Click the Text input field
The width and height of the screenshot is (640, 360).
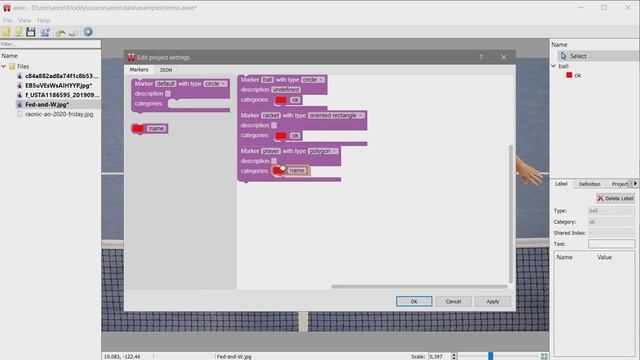pos(611,244)
